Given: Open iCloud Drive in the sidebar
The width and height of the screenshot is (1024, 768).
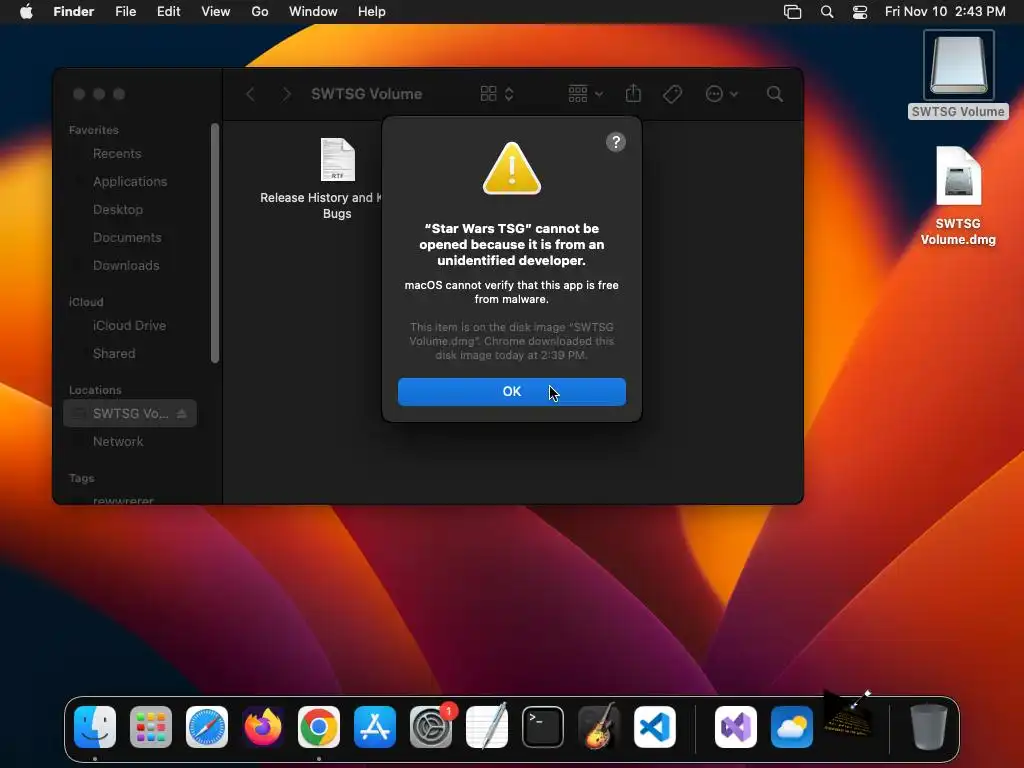Looking at the screenshot, I should coord(129,325).
